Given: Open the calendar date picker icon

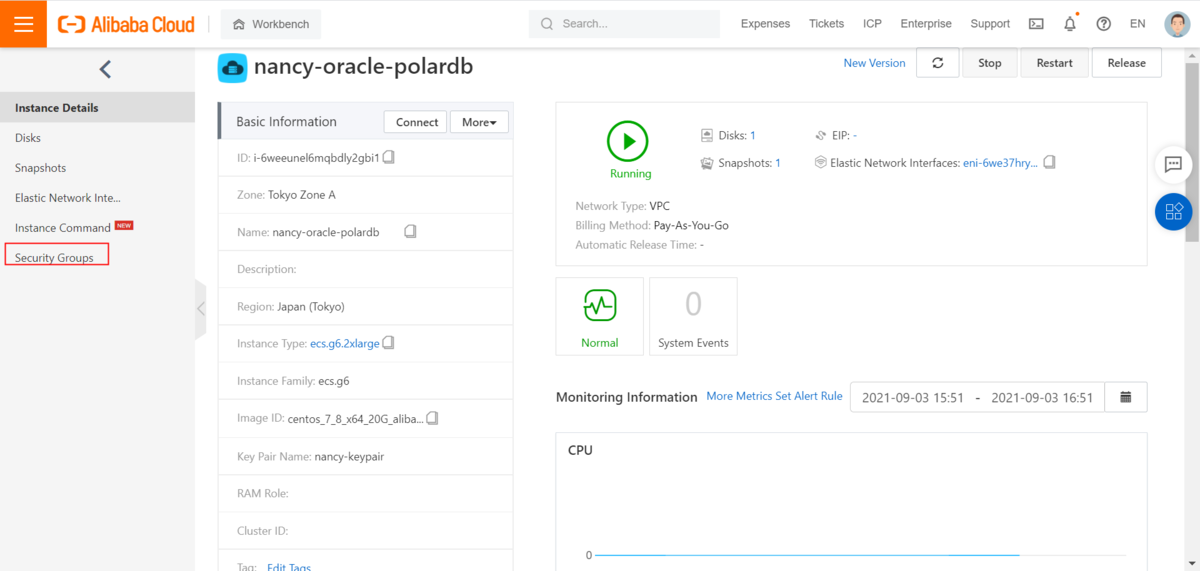Looking at the screenshot, I should point(1126,397).
